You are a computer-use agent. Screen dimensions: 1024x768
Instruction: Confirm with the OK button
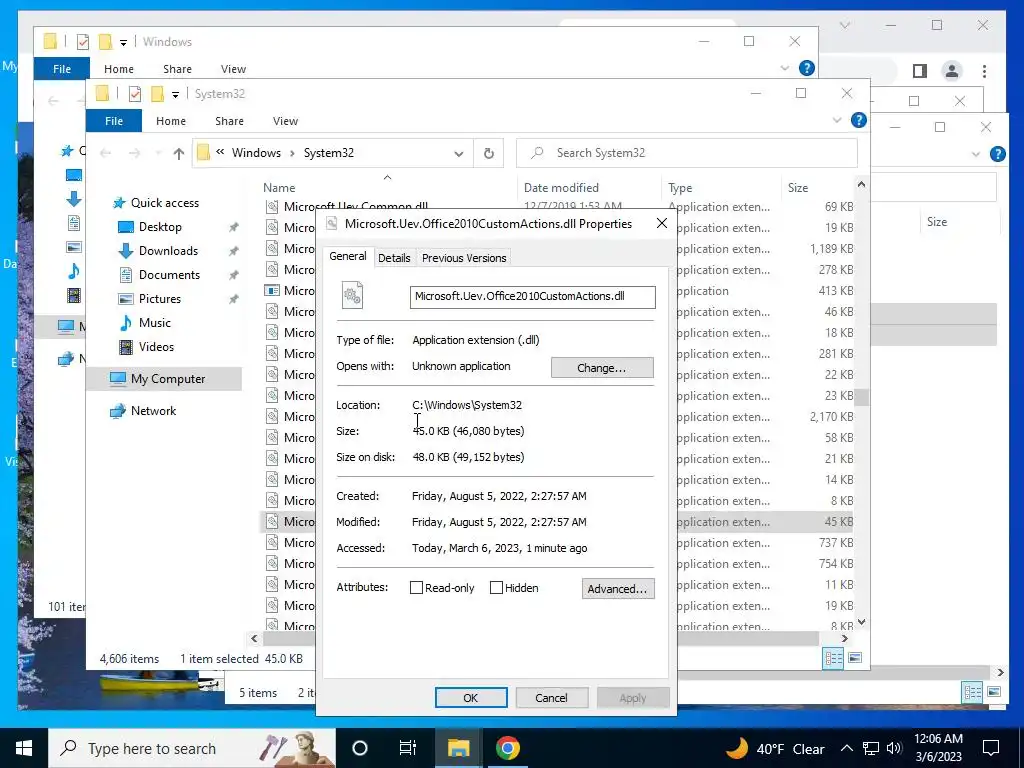[x=471, y=697]
